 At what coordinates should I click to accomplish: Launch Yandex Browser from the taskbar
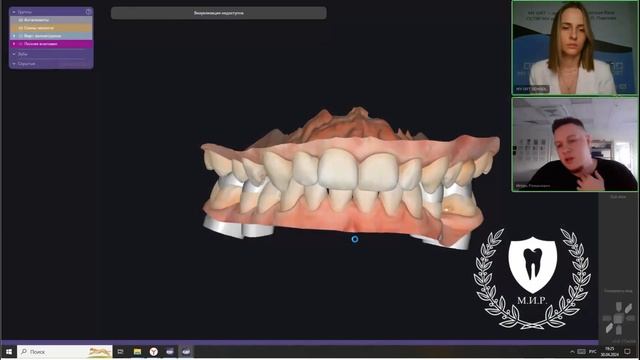153,351
